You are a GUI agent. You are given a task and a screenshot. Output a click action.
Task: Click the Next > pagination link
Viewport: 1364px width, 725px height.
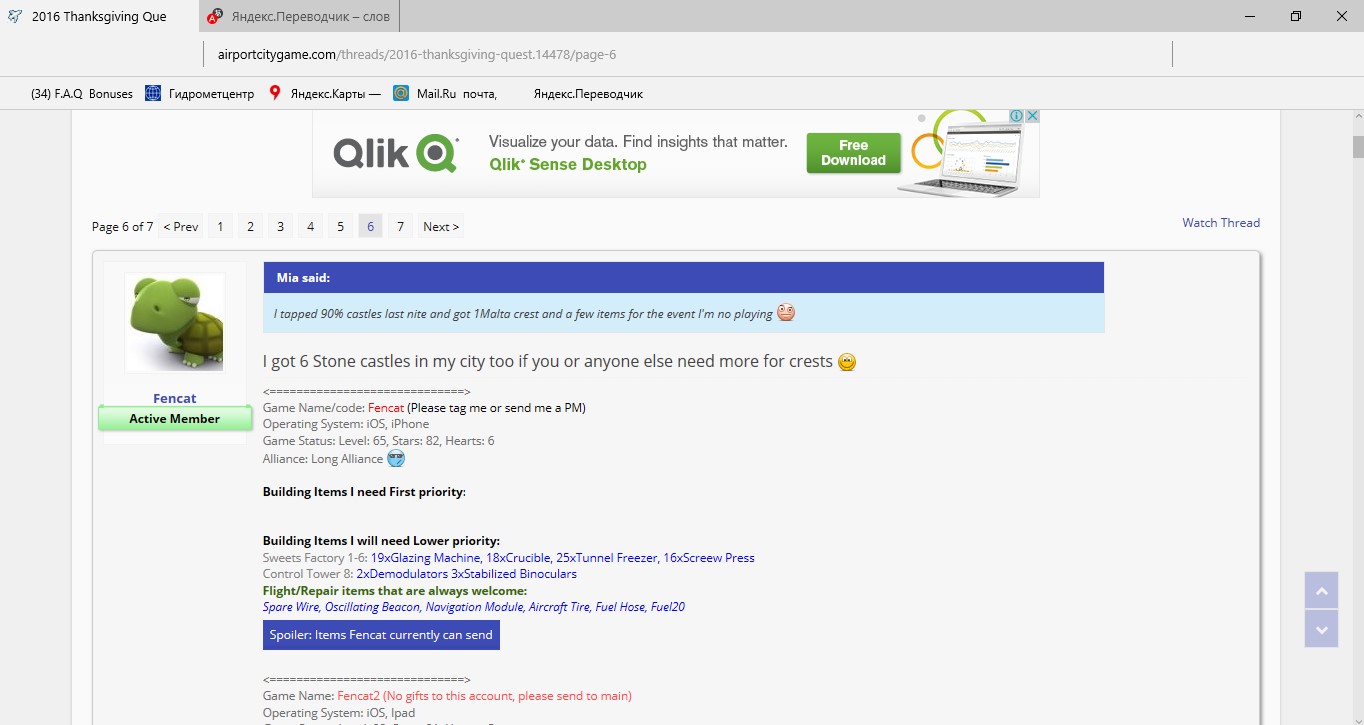coord(441,227)
